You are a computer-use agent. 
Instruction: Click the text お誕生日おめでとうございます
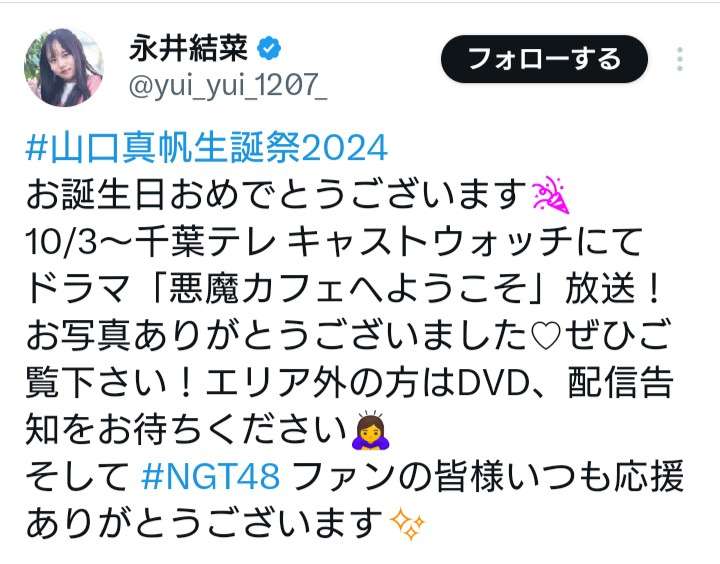[276, 195]
